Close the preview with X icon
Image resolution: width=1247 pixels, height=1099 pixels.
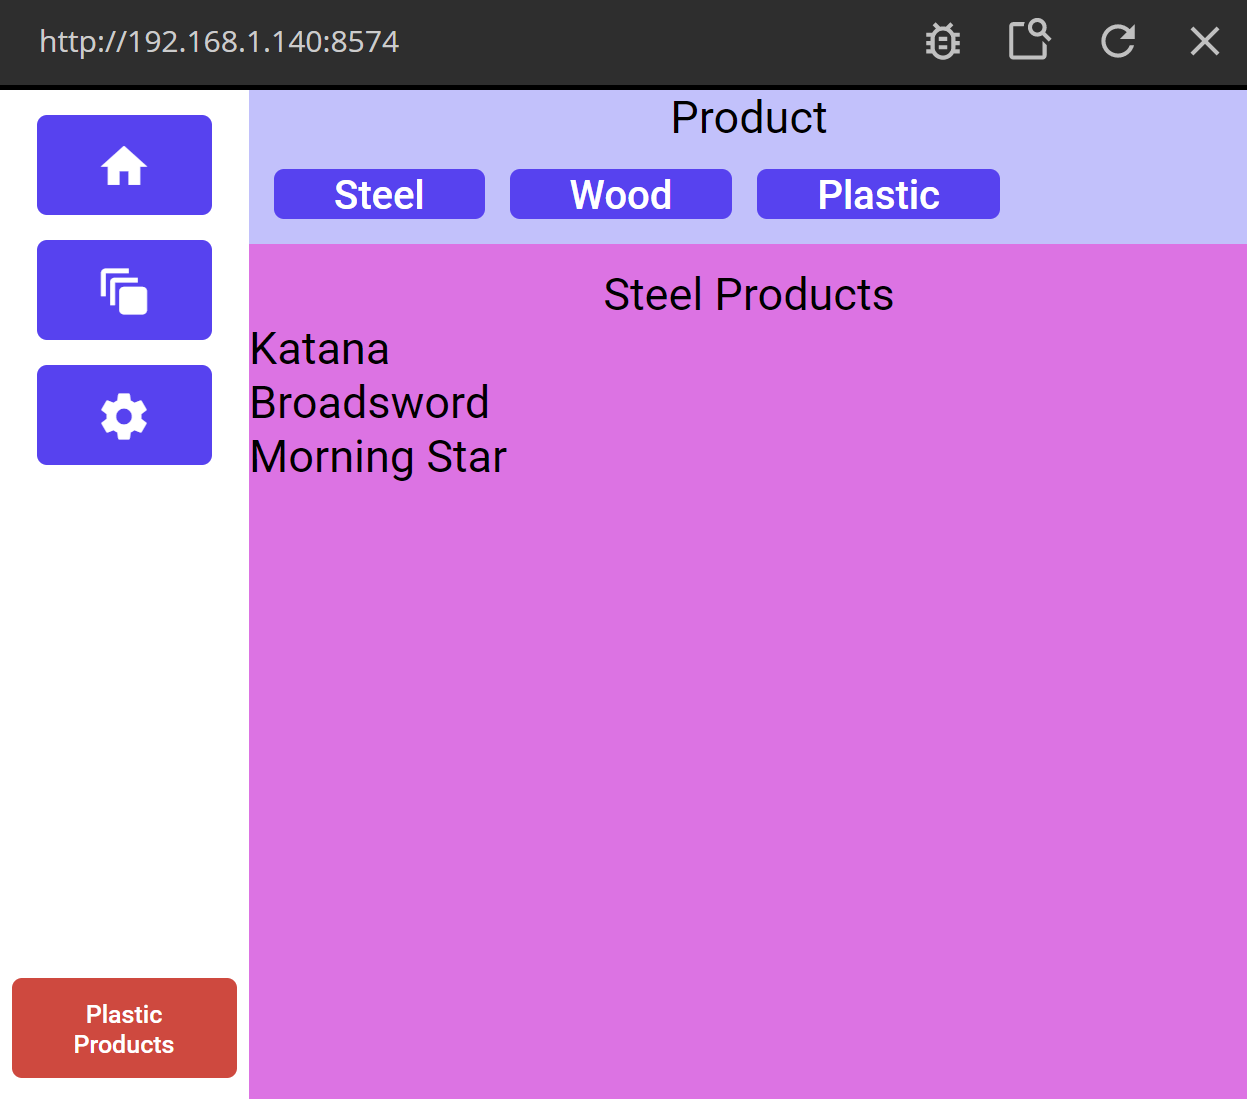1204,41
